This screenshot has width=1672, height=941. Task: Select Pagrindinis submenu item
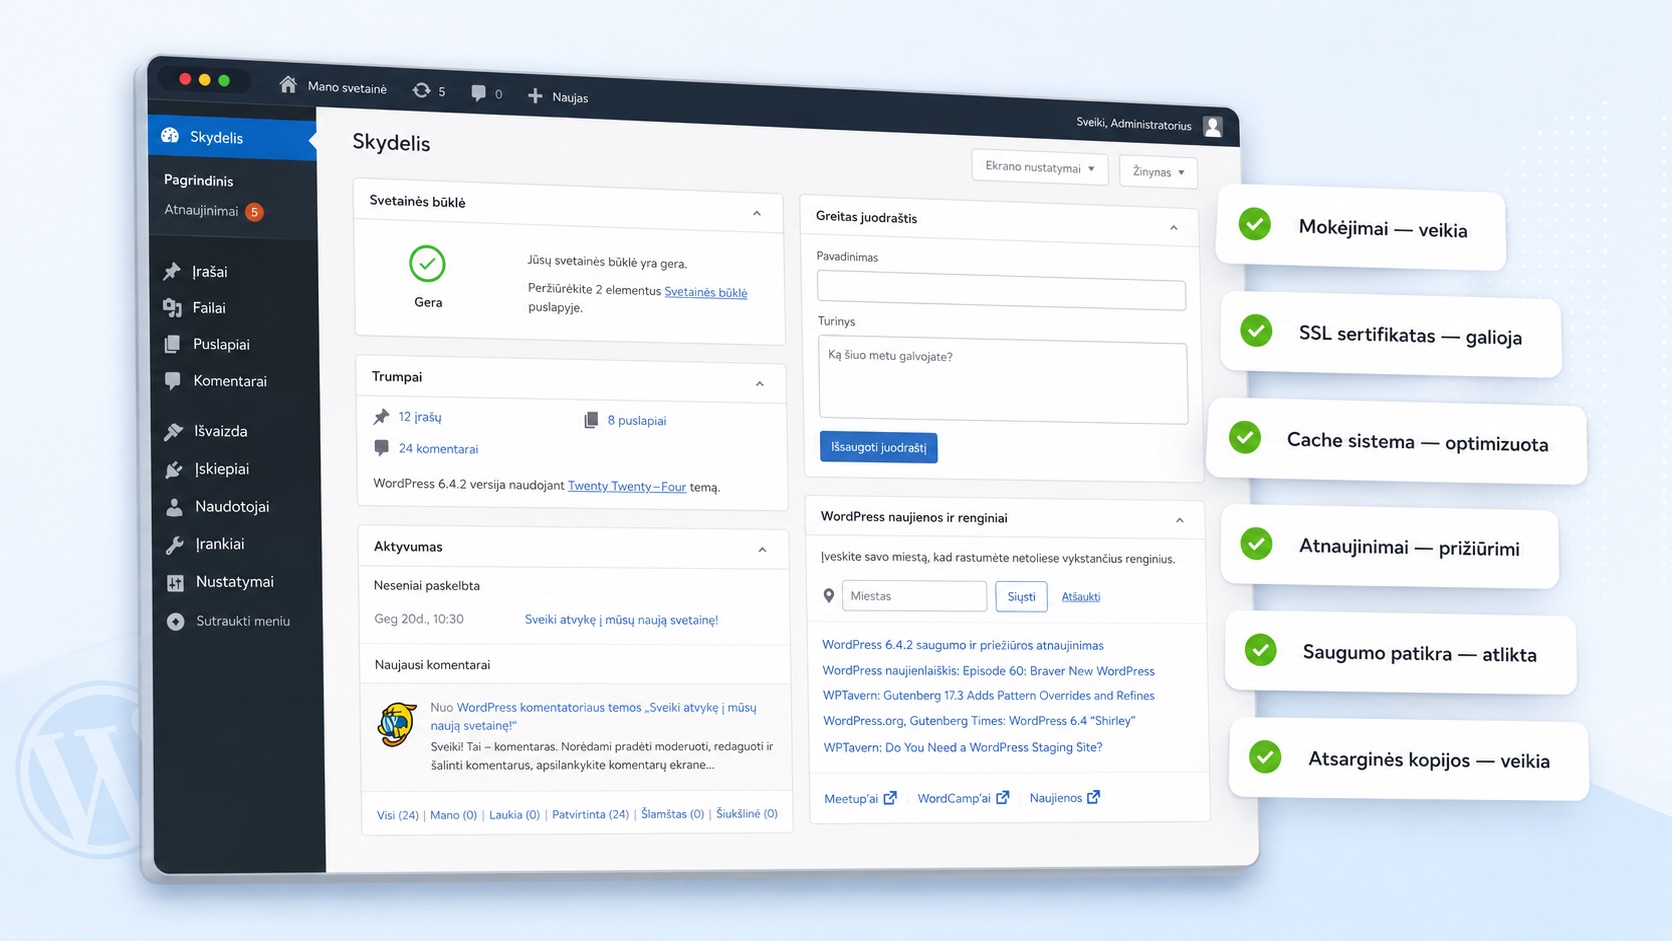(x=198, y=180)
